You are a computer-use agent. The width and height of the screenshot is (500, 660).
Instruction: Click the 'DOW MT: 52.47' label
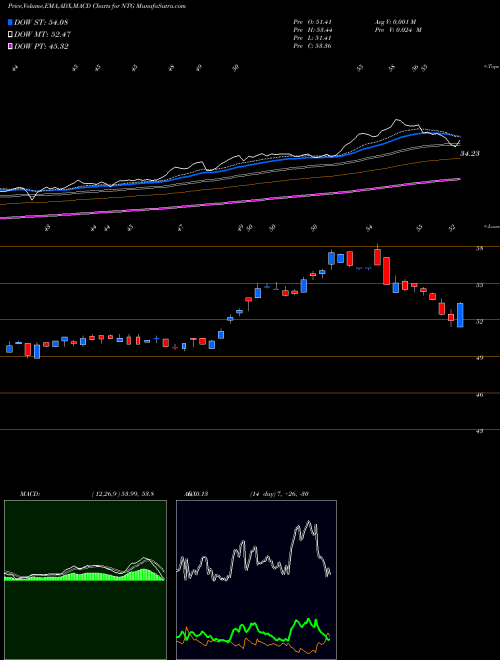(x=42, y=35)
